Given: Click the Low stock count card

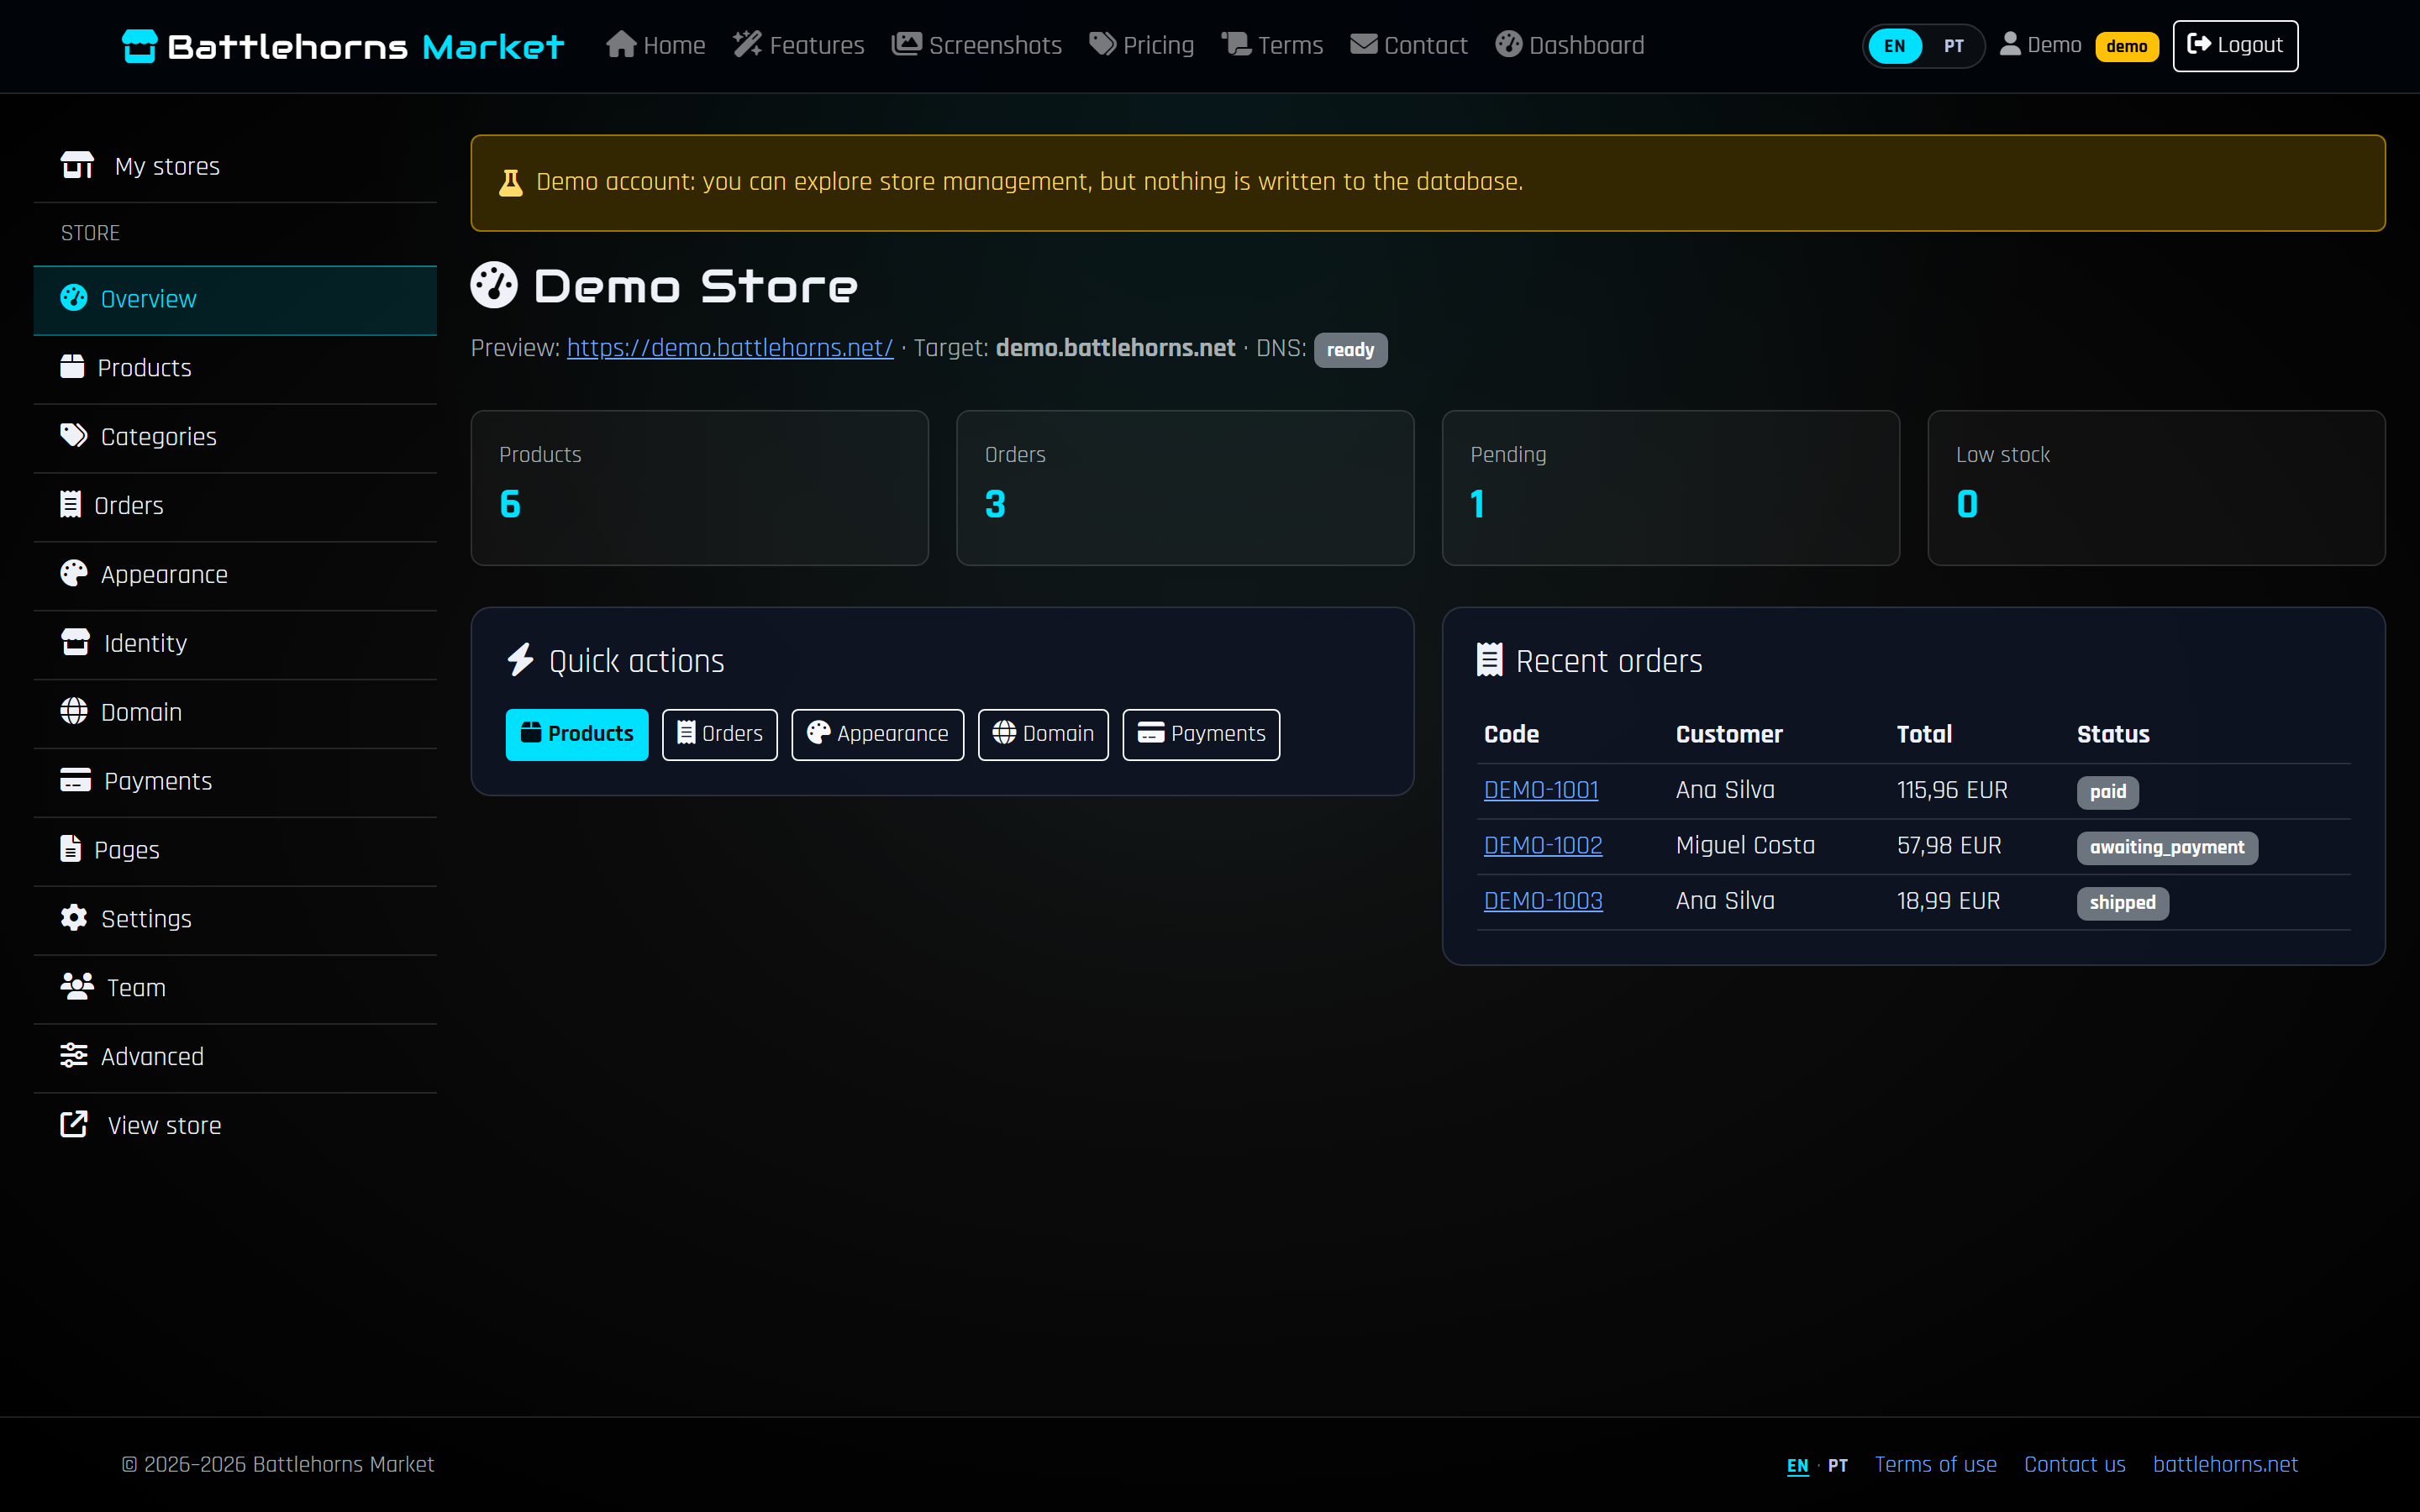Looking at the screenshot, I should click(2156, 488).
